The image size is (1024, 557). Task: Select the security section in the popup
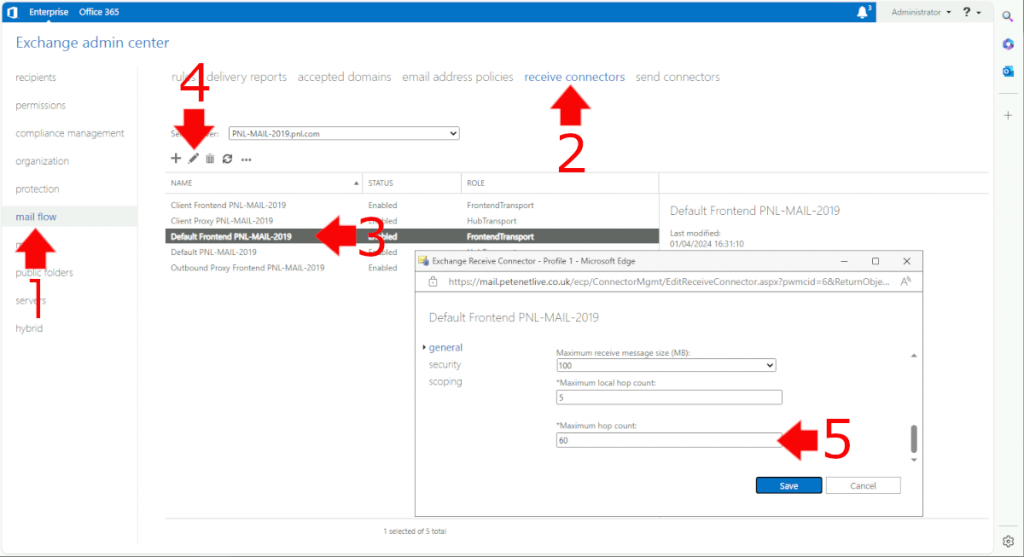coord(445,365)
